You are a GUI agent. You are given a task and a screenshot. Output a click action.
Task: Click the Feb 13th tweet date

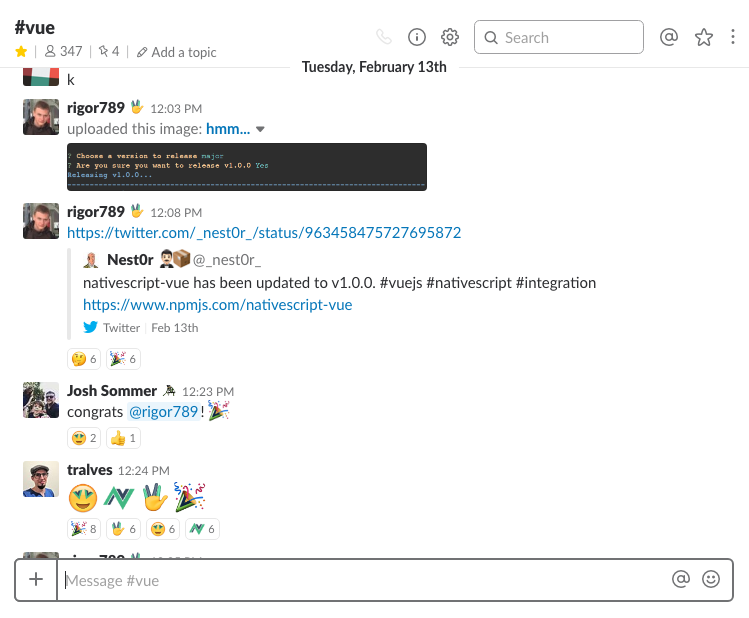tap(175, 328)
